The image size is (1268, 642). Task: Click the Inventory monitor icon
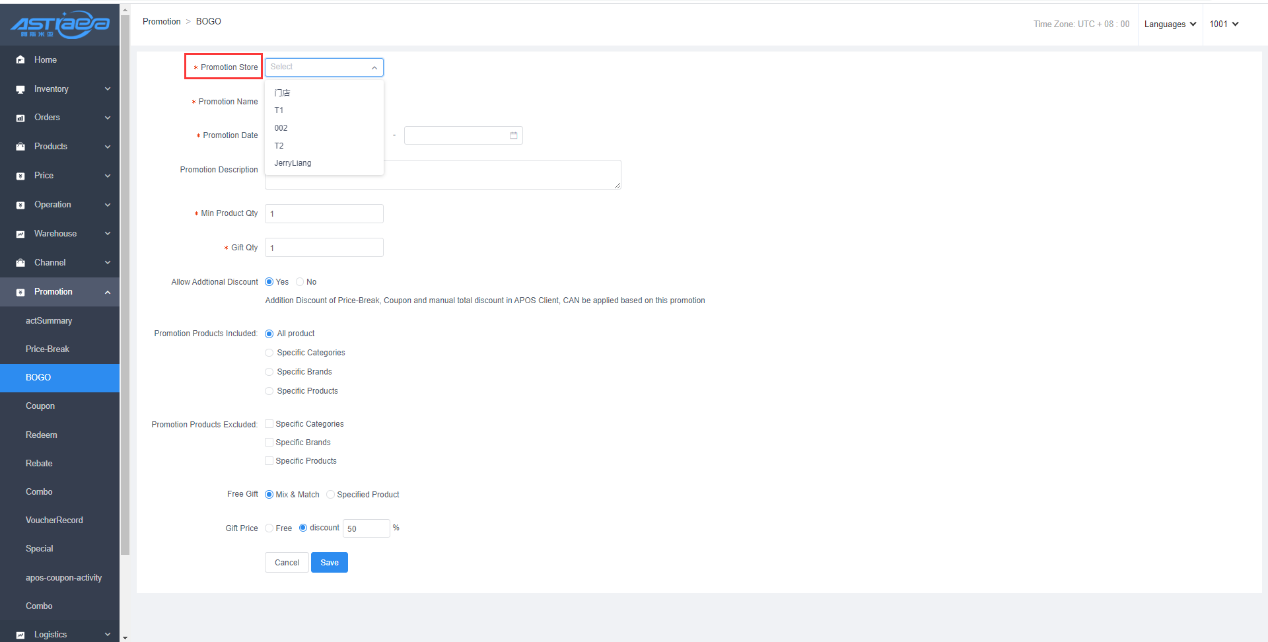click(20, 89)
